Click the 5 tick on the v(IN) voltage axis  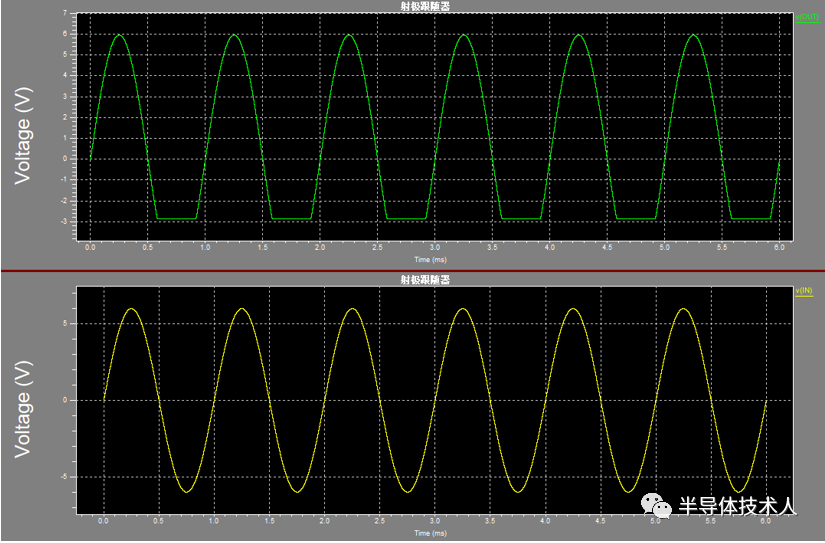pos(65,324)
